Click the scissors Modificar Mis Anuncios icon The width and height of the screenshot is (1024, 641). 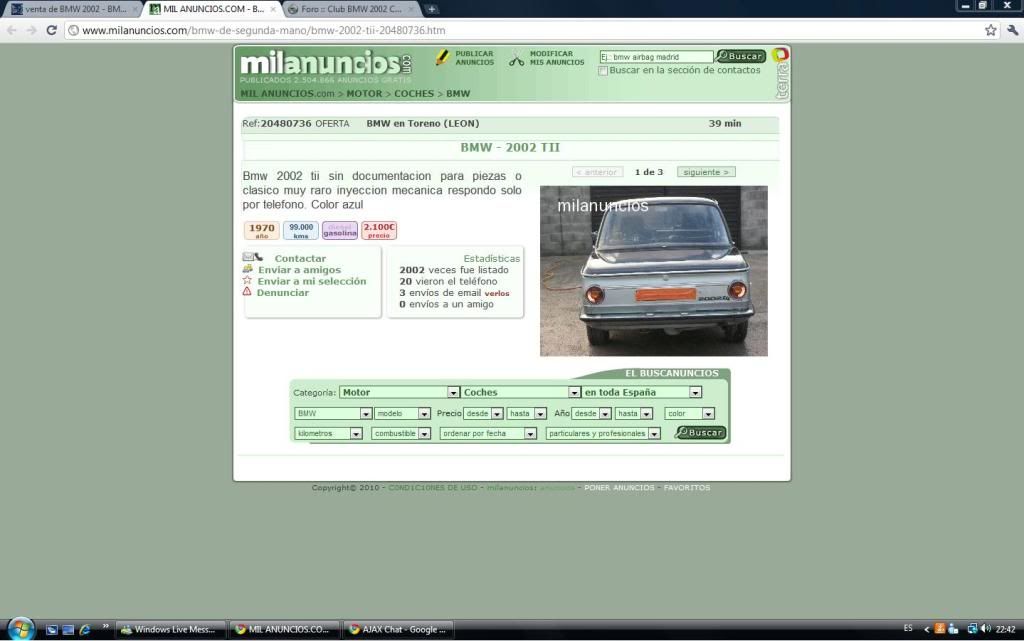point(516,59)
